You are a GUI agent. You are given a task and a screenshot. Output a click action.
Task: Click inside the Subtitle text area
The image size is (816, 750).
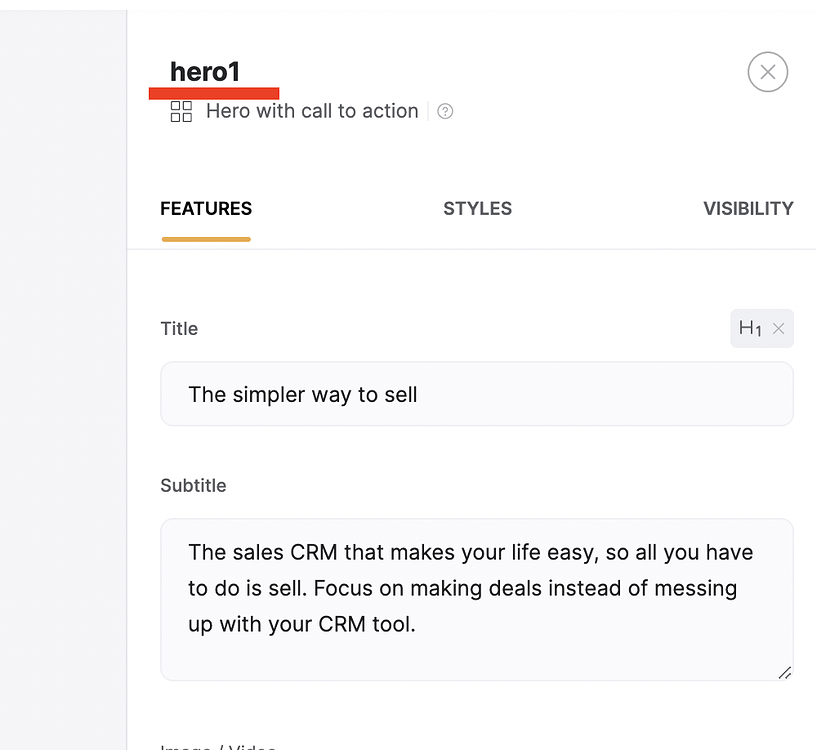(477, 600)
